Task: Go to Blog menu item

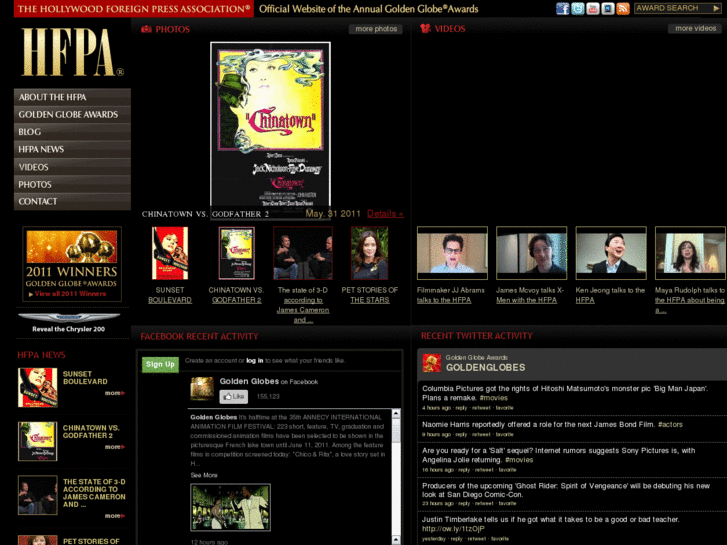Action: (72, 132)
